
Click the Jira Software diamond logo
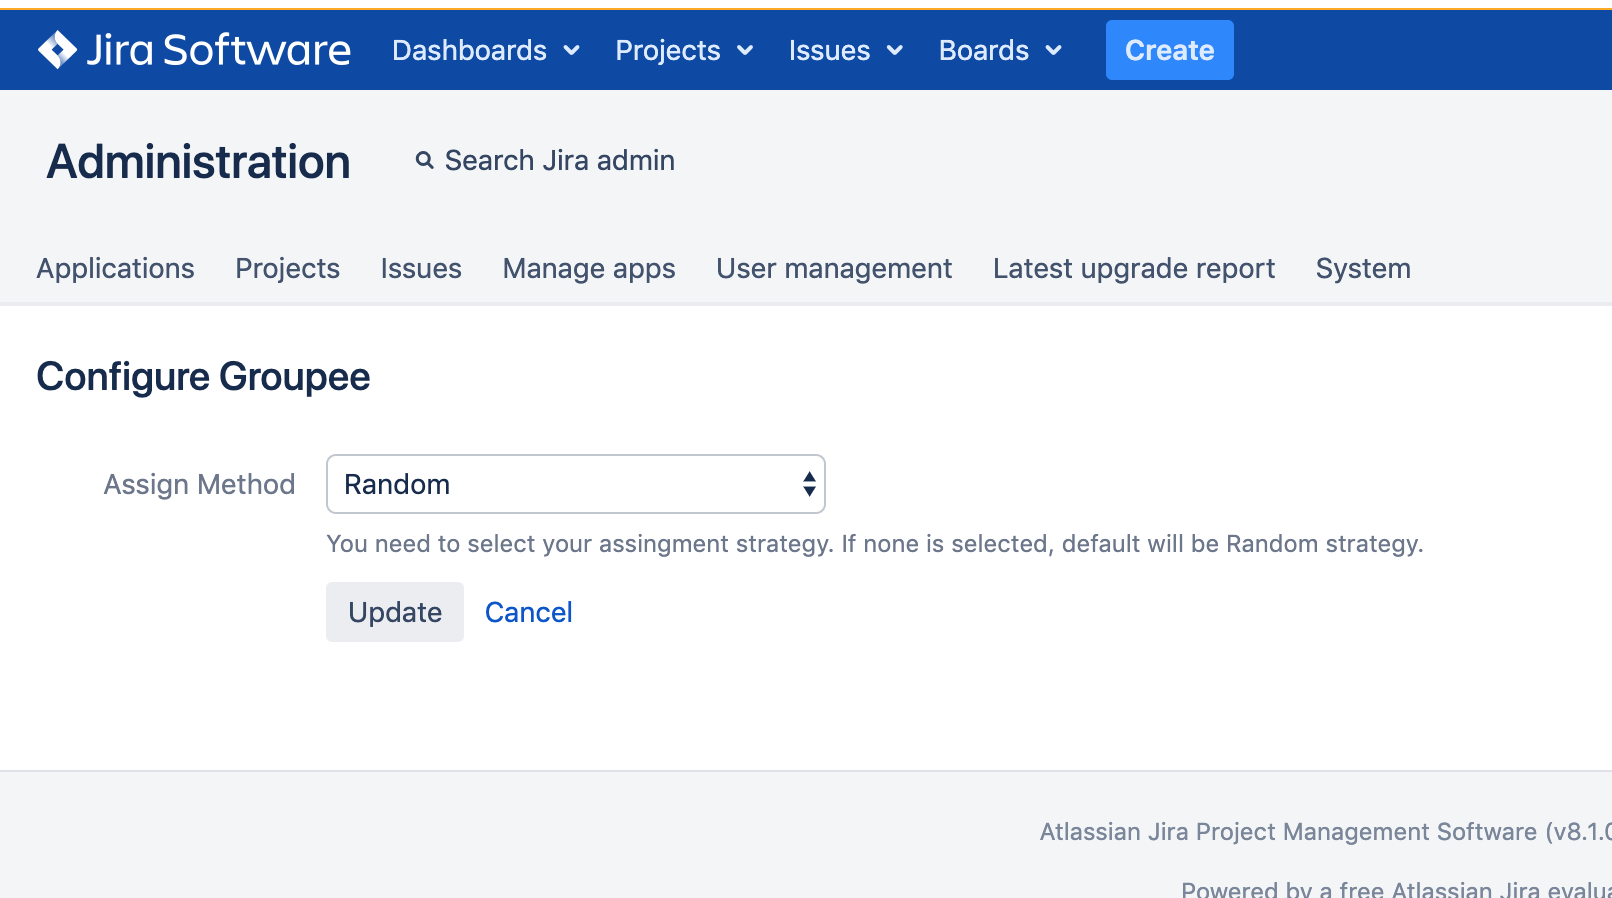pos(57,50)
